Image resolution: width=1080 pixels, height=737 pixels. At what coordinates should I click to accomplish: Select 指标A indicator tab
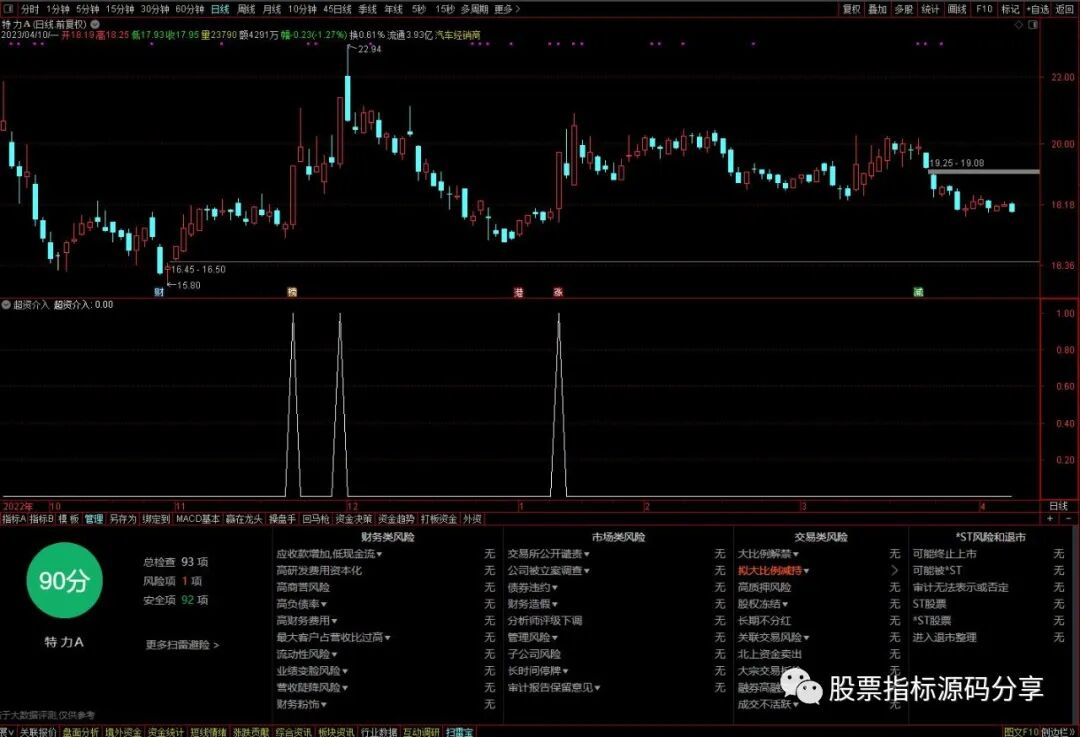[14, 519]
